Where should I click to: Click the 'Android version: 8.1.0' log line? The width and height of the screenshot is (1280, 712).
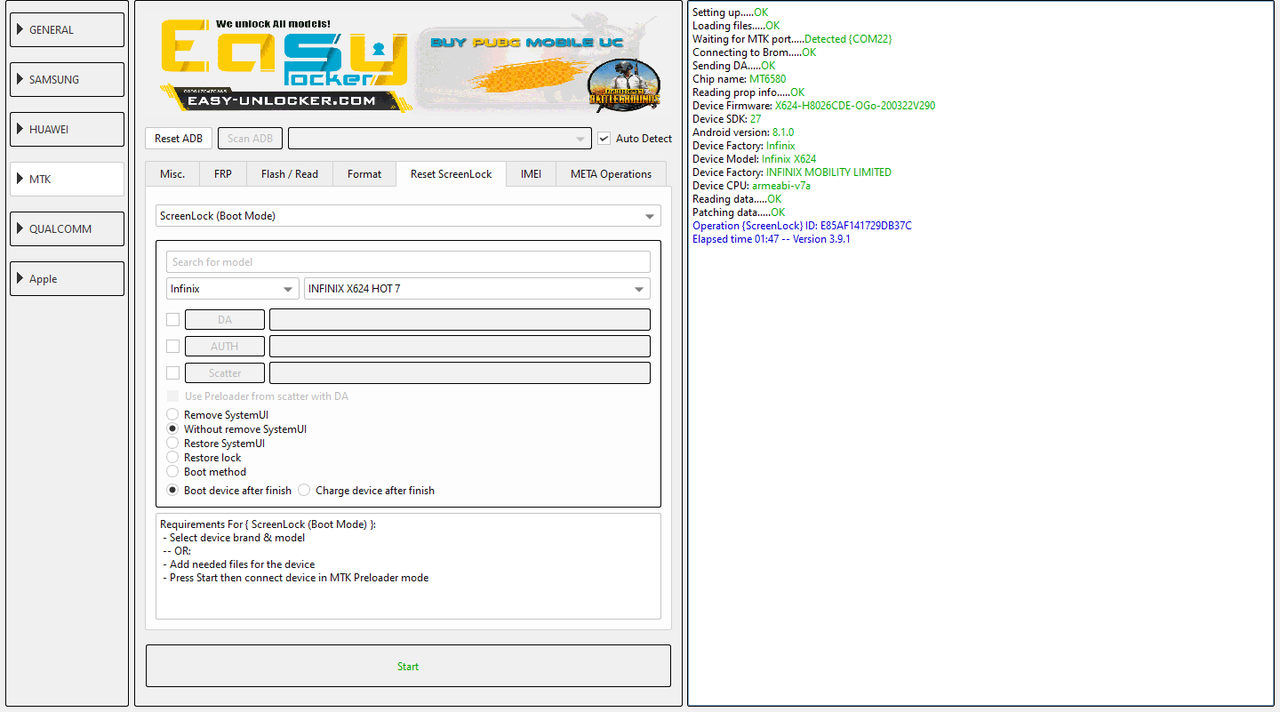(x=743, y=132)
